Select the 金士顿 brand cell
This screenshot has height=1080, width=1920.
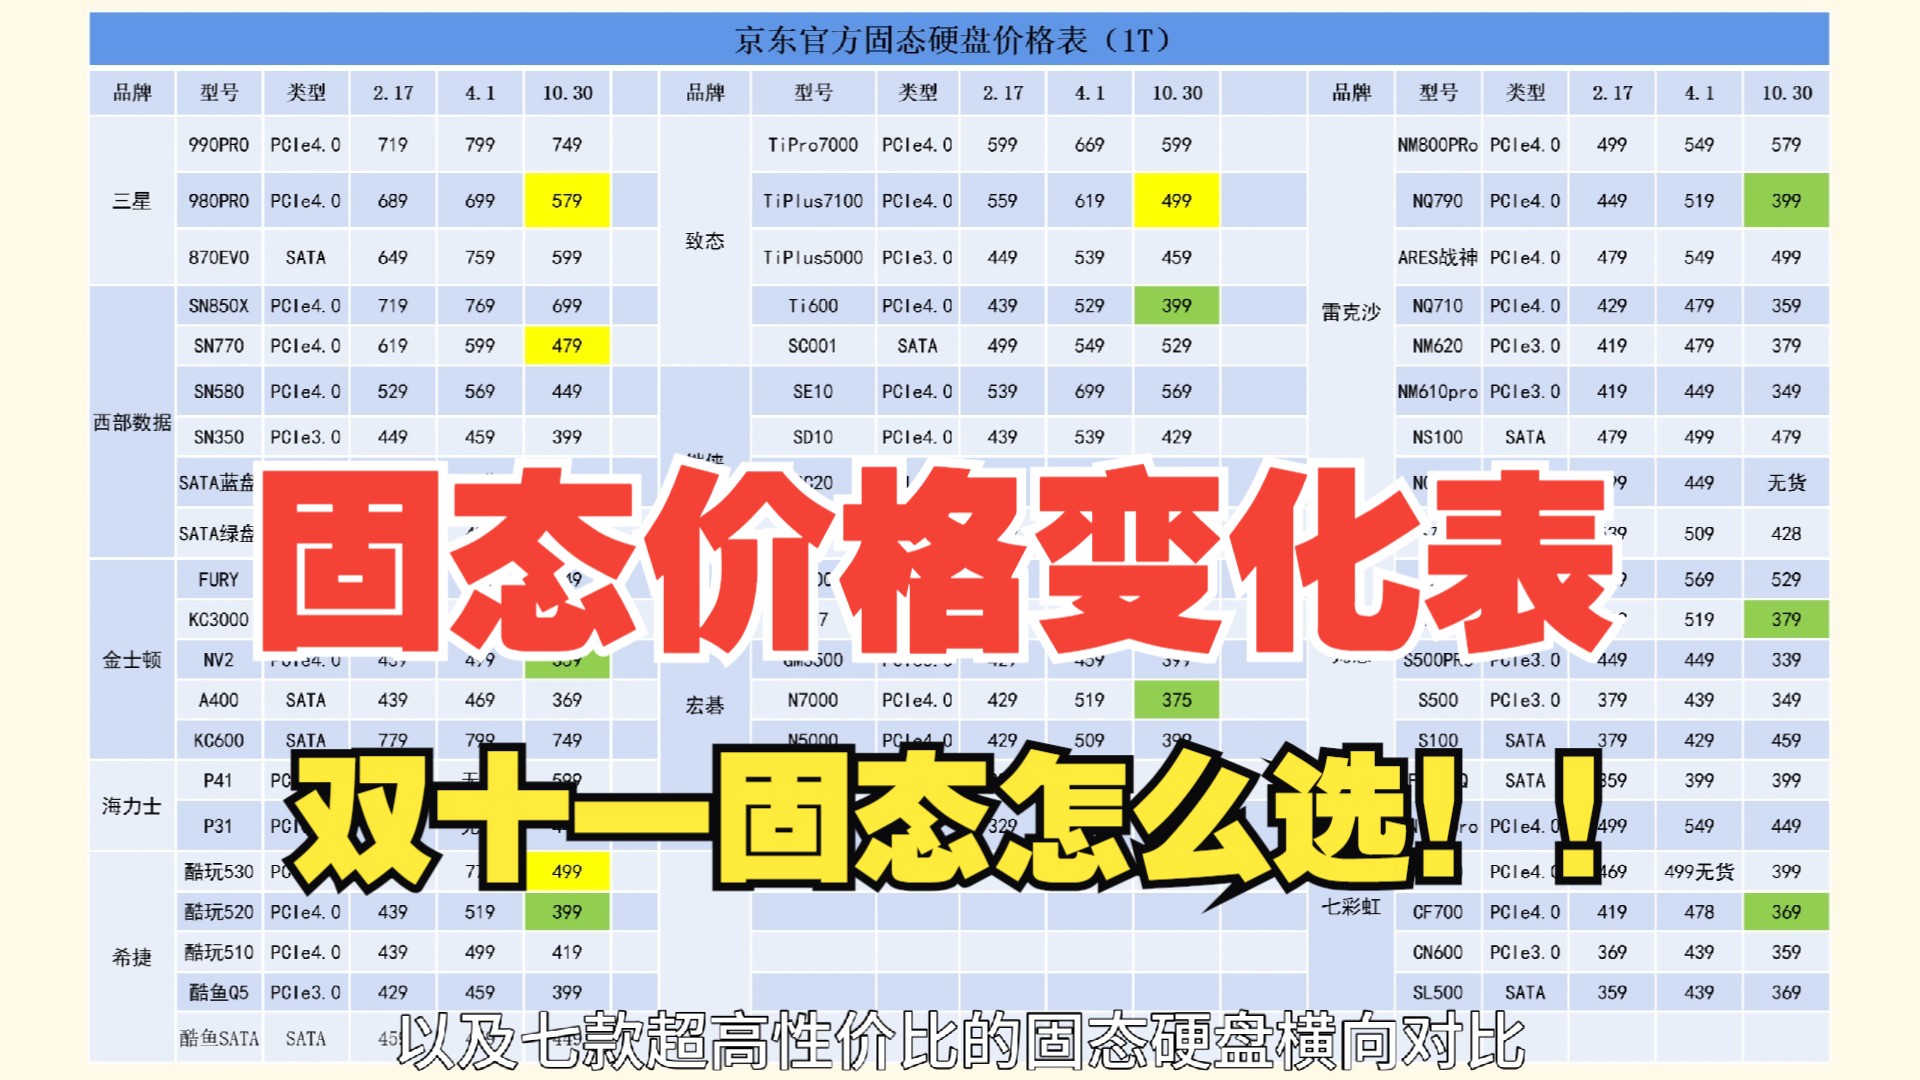tap(132, 660)
